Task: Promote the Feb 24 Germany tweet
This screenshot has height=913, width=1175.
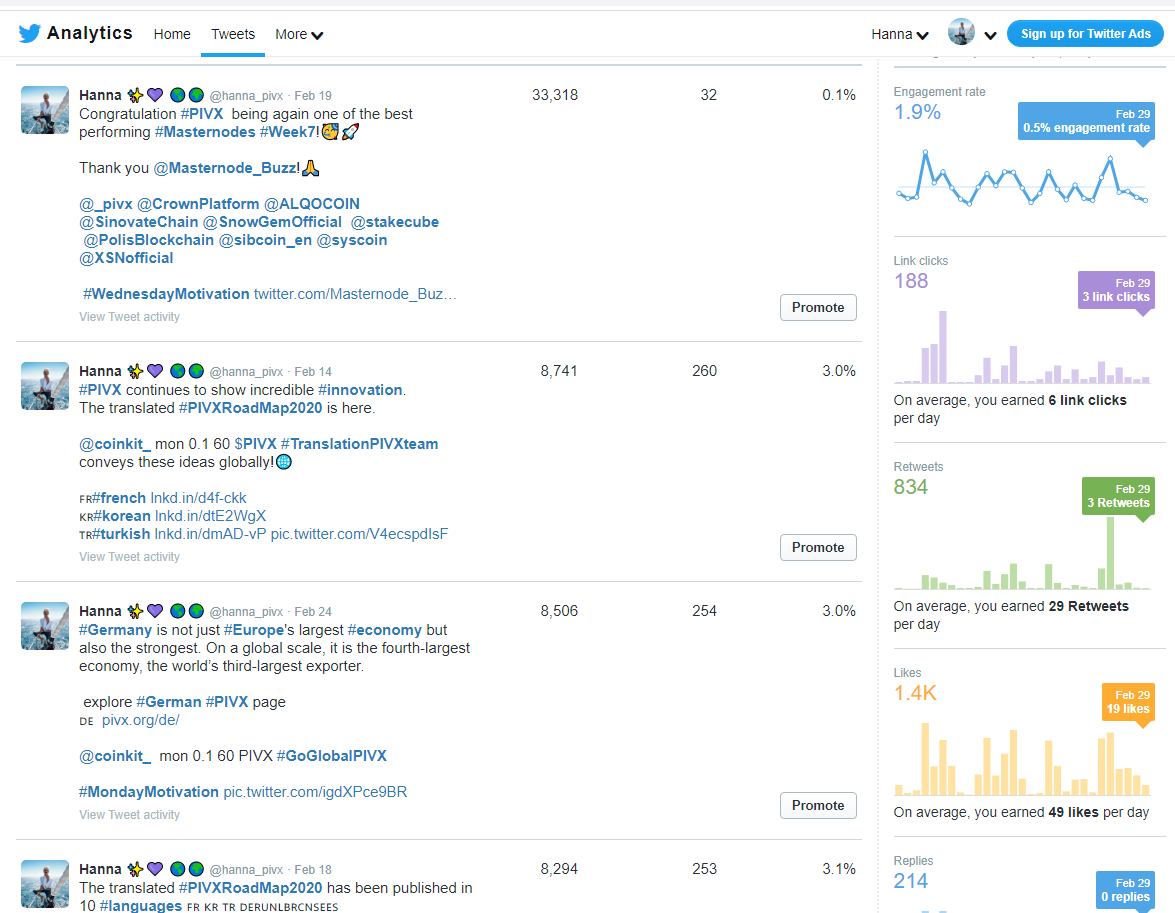Action: (x=818, y=805)
